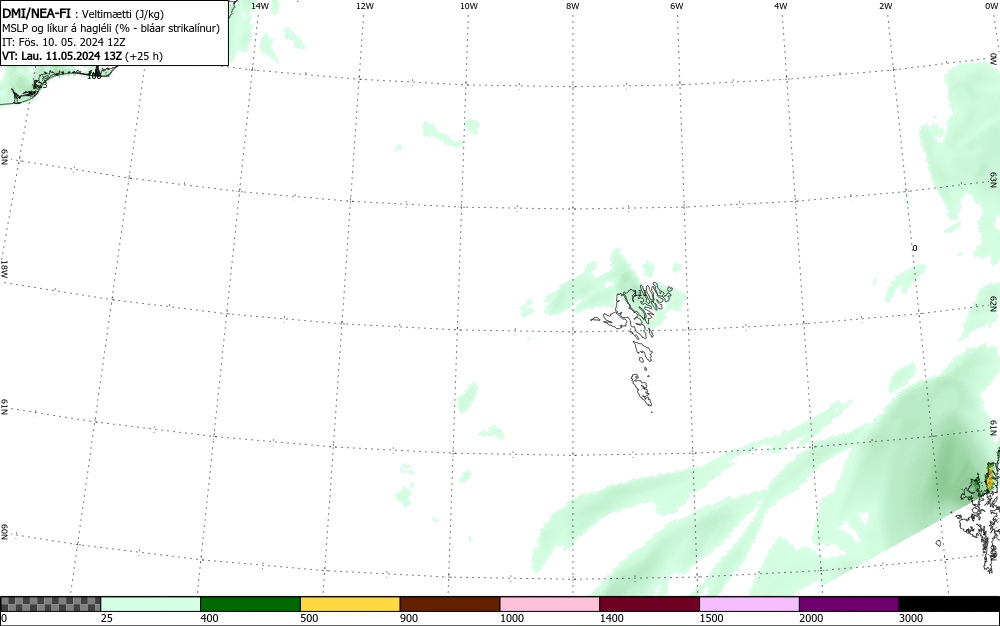Select the brown 900–1000 legend swatch
The image size is (1000, 626).
tap(450, 604)
